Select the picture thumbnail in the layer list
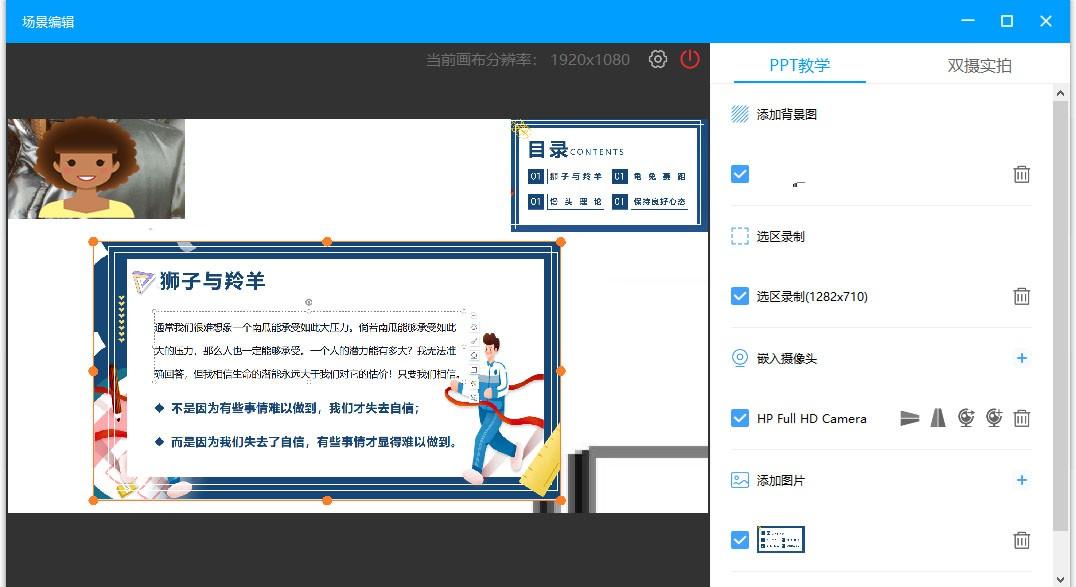1076x587 pixels. coord(781,540)
